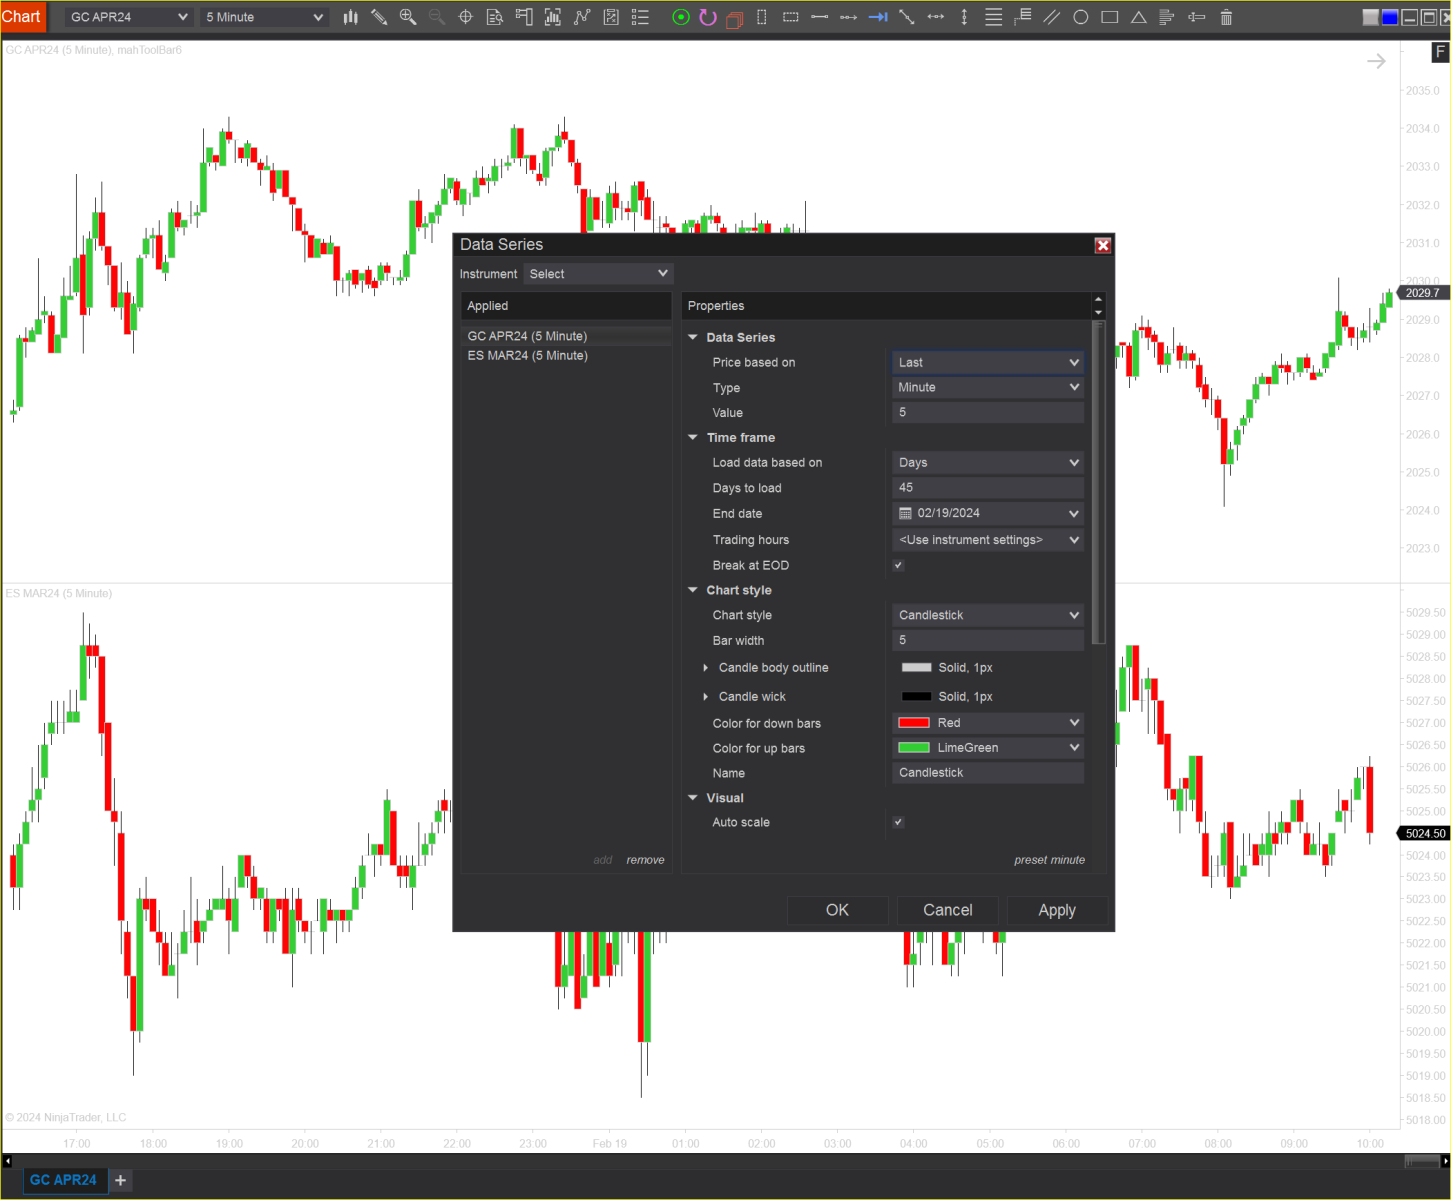Show the data box icon

[495, 17]
